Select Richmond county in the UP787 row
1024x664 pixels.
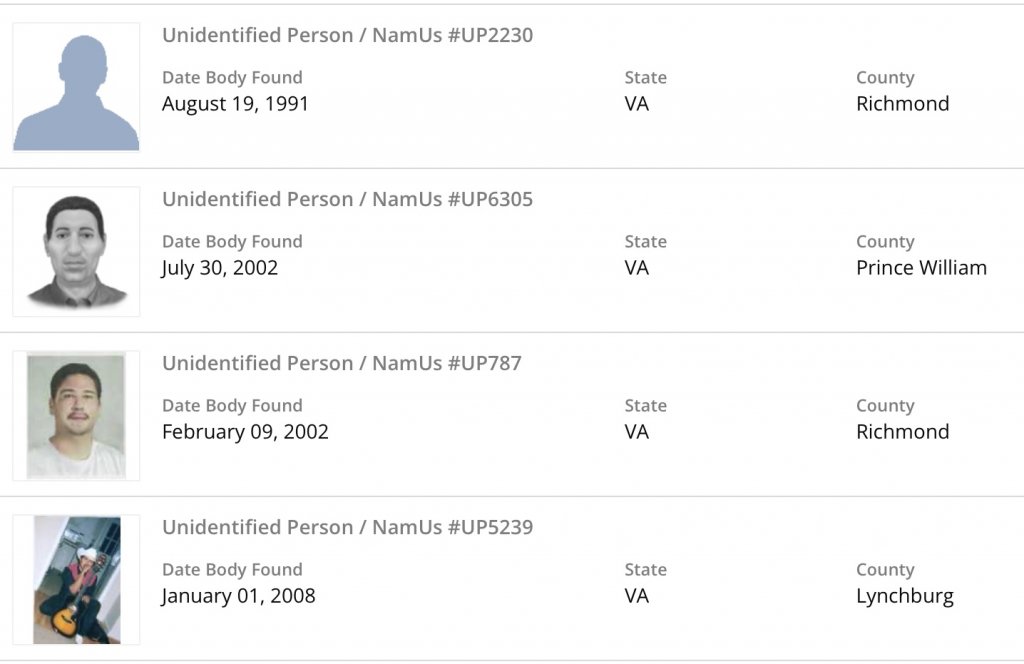[902, 432]
